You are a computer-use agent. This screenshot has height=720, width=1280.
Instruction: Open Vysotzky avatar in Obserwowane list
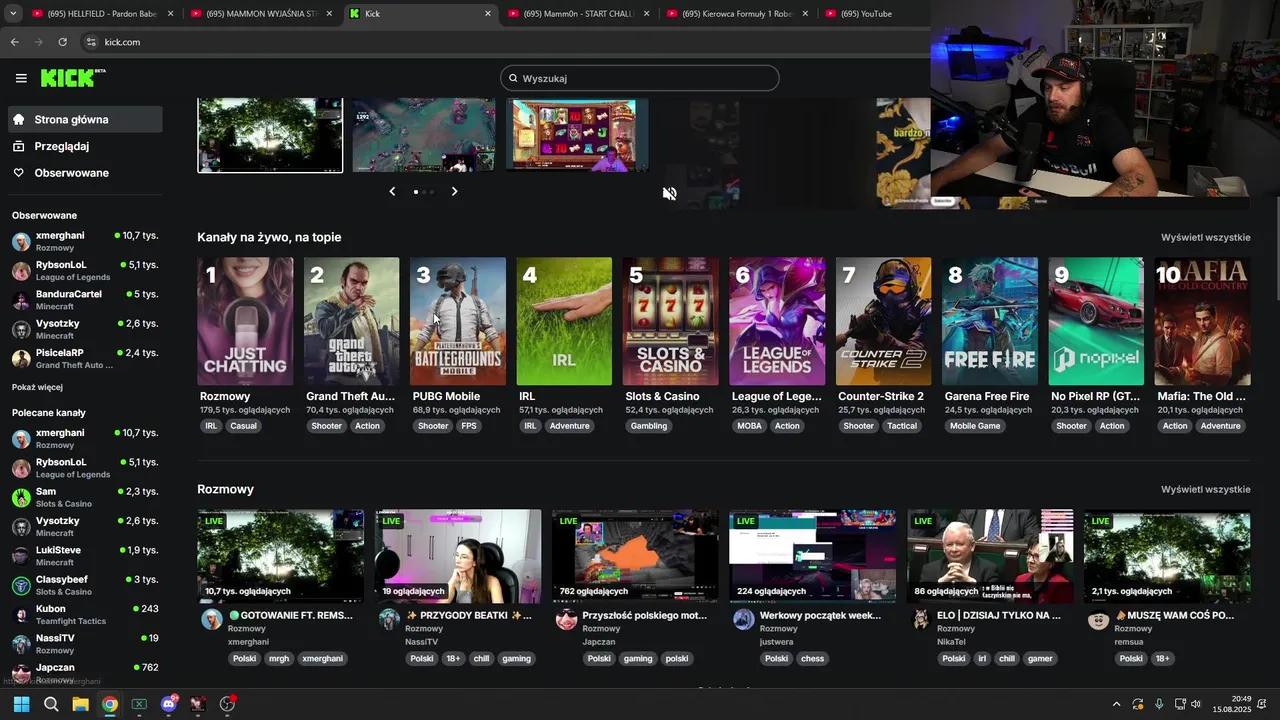[21, 329]
